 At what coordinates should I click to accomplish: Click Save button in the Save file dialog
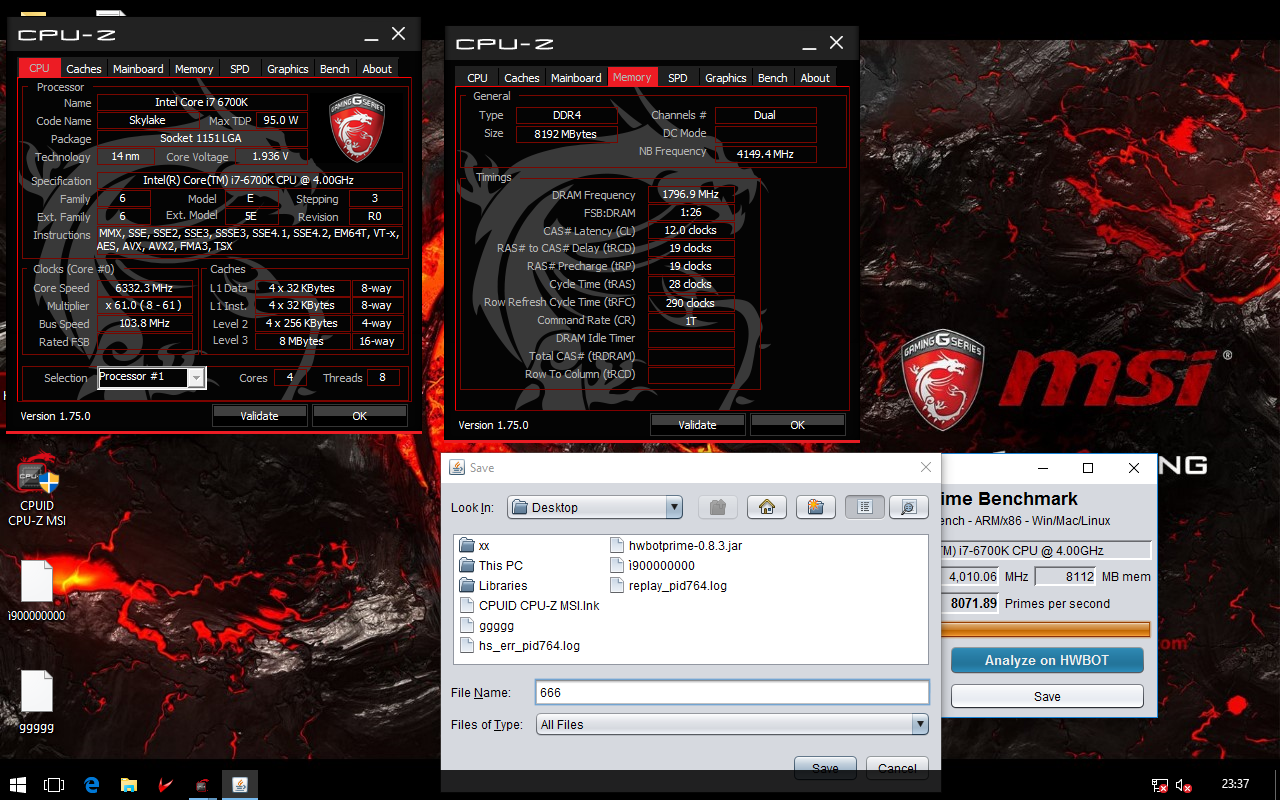click(x=825, y=767)
